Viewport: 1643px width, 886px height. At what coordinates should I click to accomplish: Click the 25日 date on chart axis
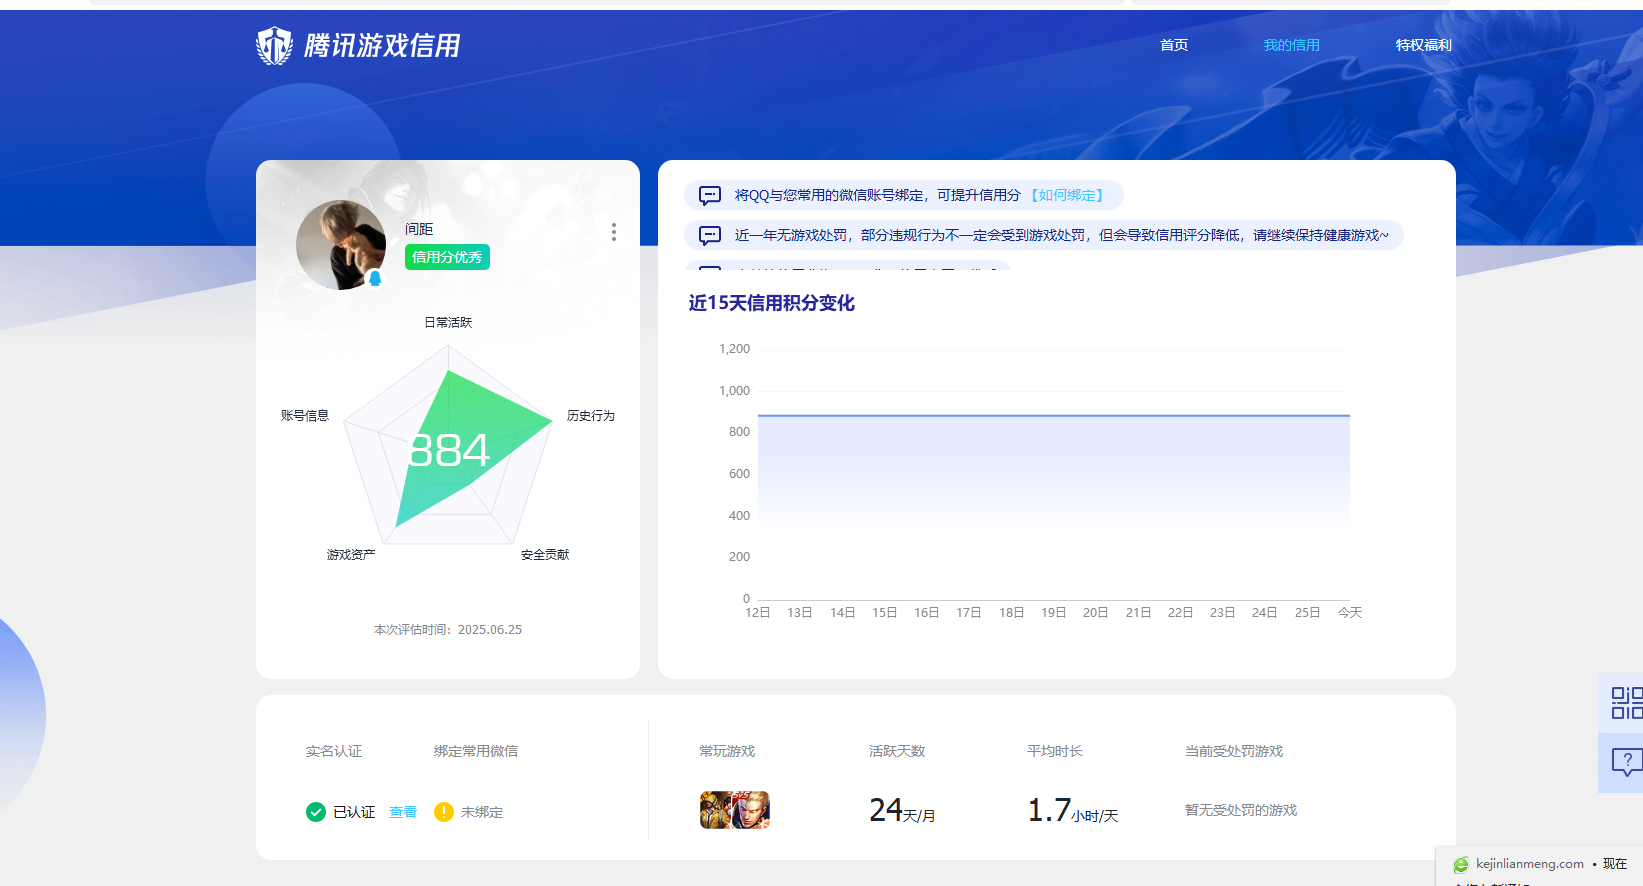[x=1307, y=612]
